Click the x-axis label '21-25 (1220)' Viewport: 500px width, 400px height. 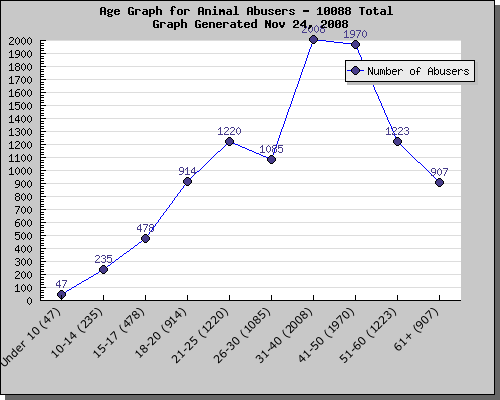pos(200,335)
